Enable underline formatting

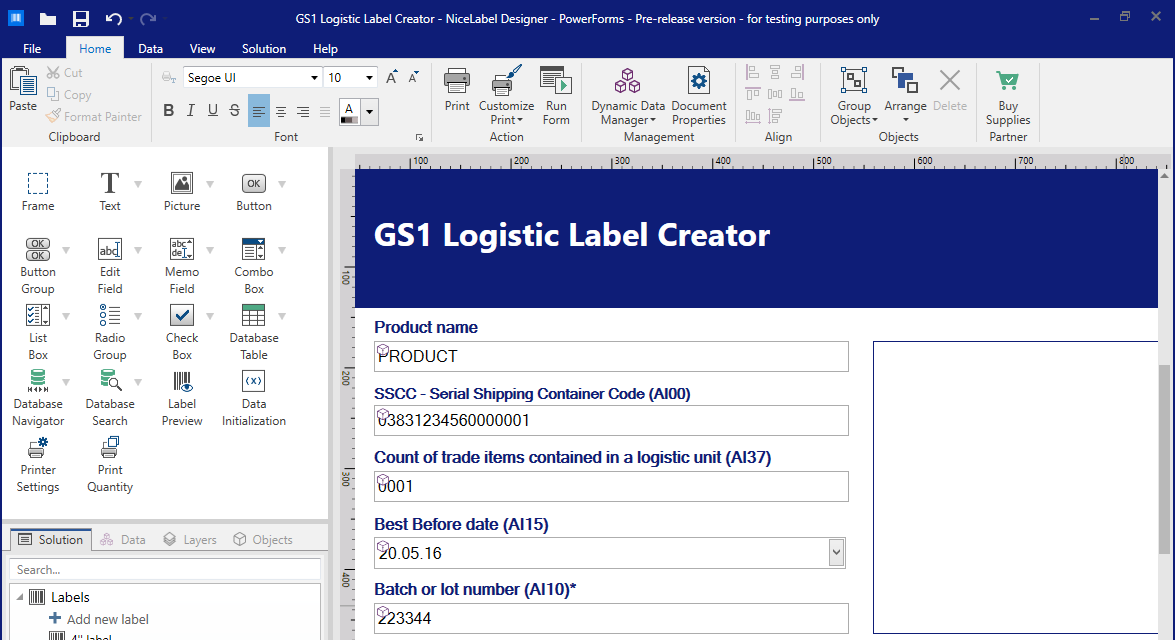pos(211,110)
